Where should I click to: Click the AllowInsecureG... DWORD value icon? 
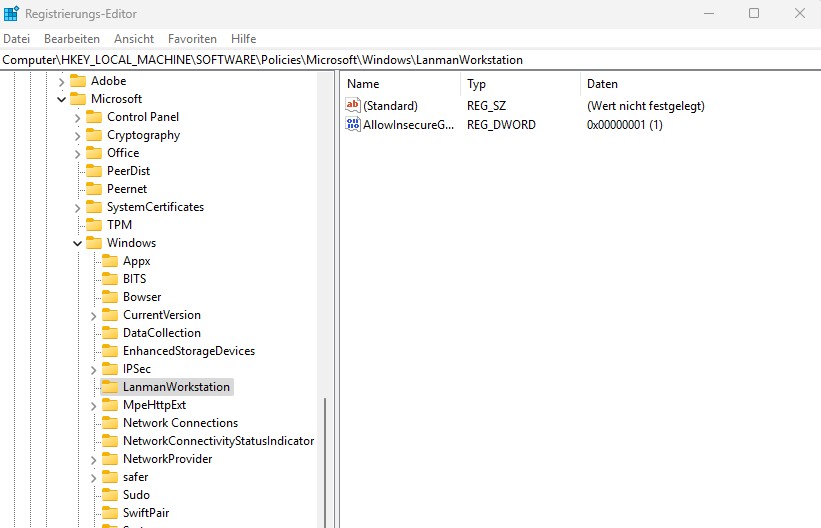[352, 125]
